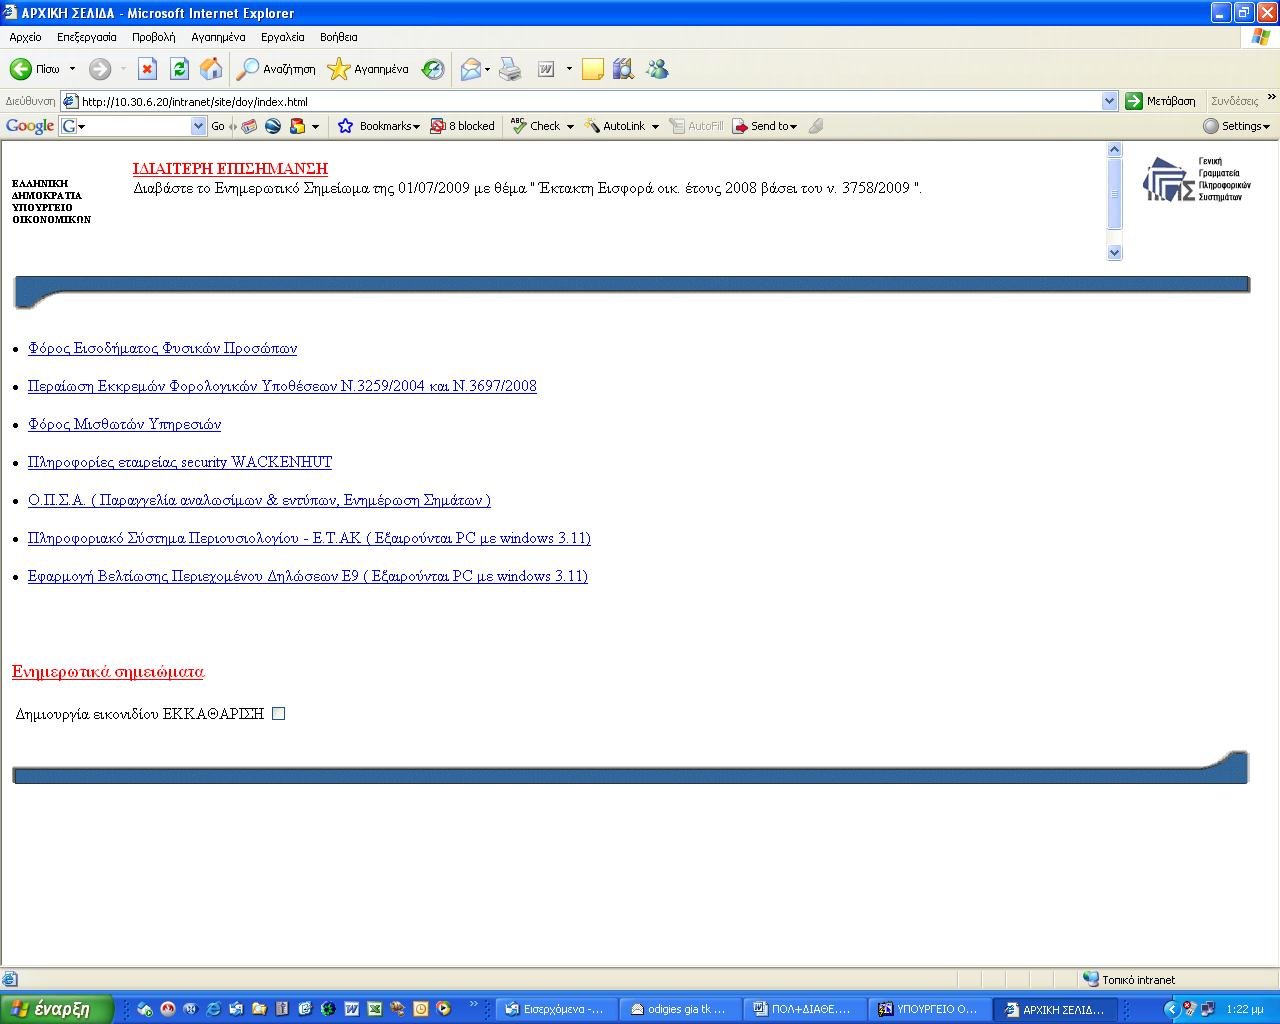Click the 8 blocked popup blocker button
Image resolution: width=1280 pixels, height=1024 pixels.
463,126
